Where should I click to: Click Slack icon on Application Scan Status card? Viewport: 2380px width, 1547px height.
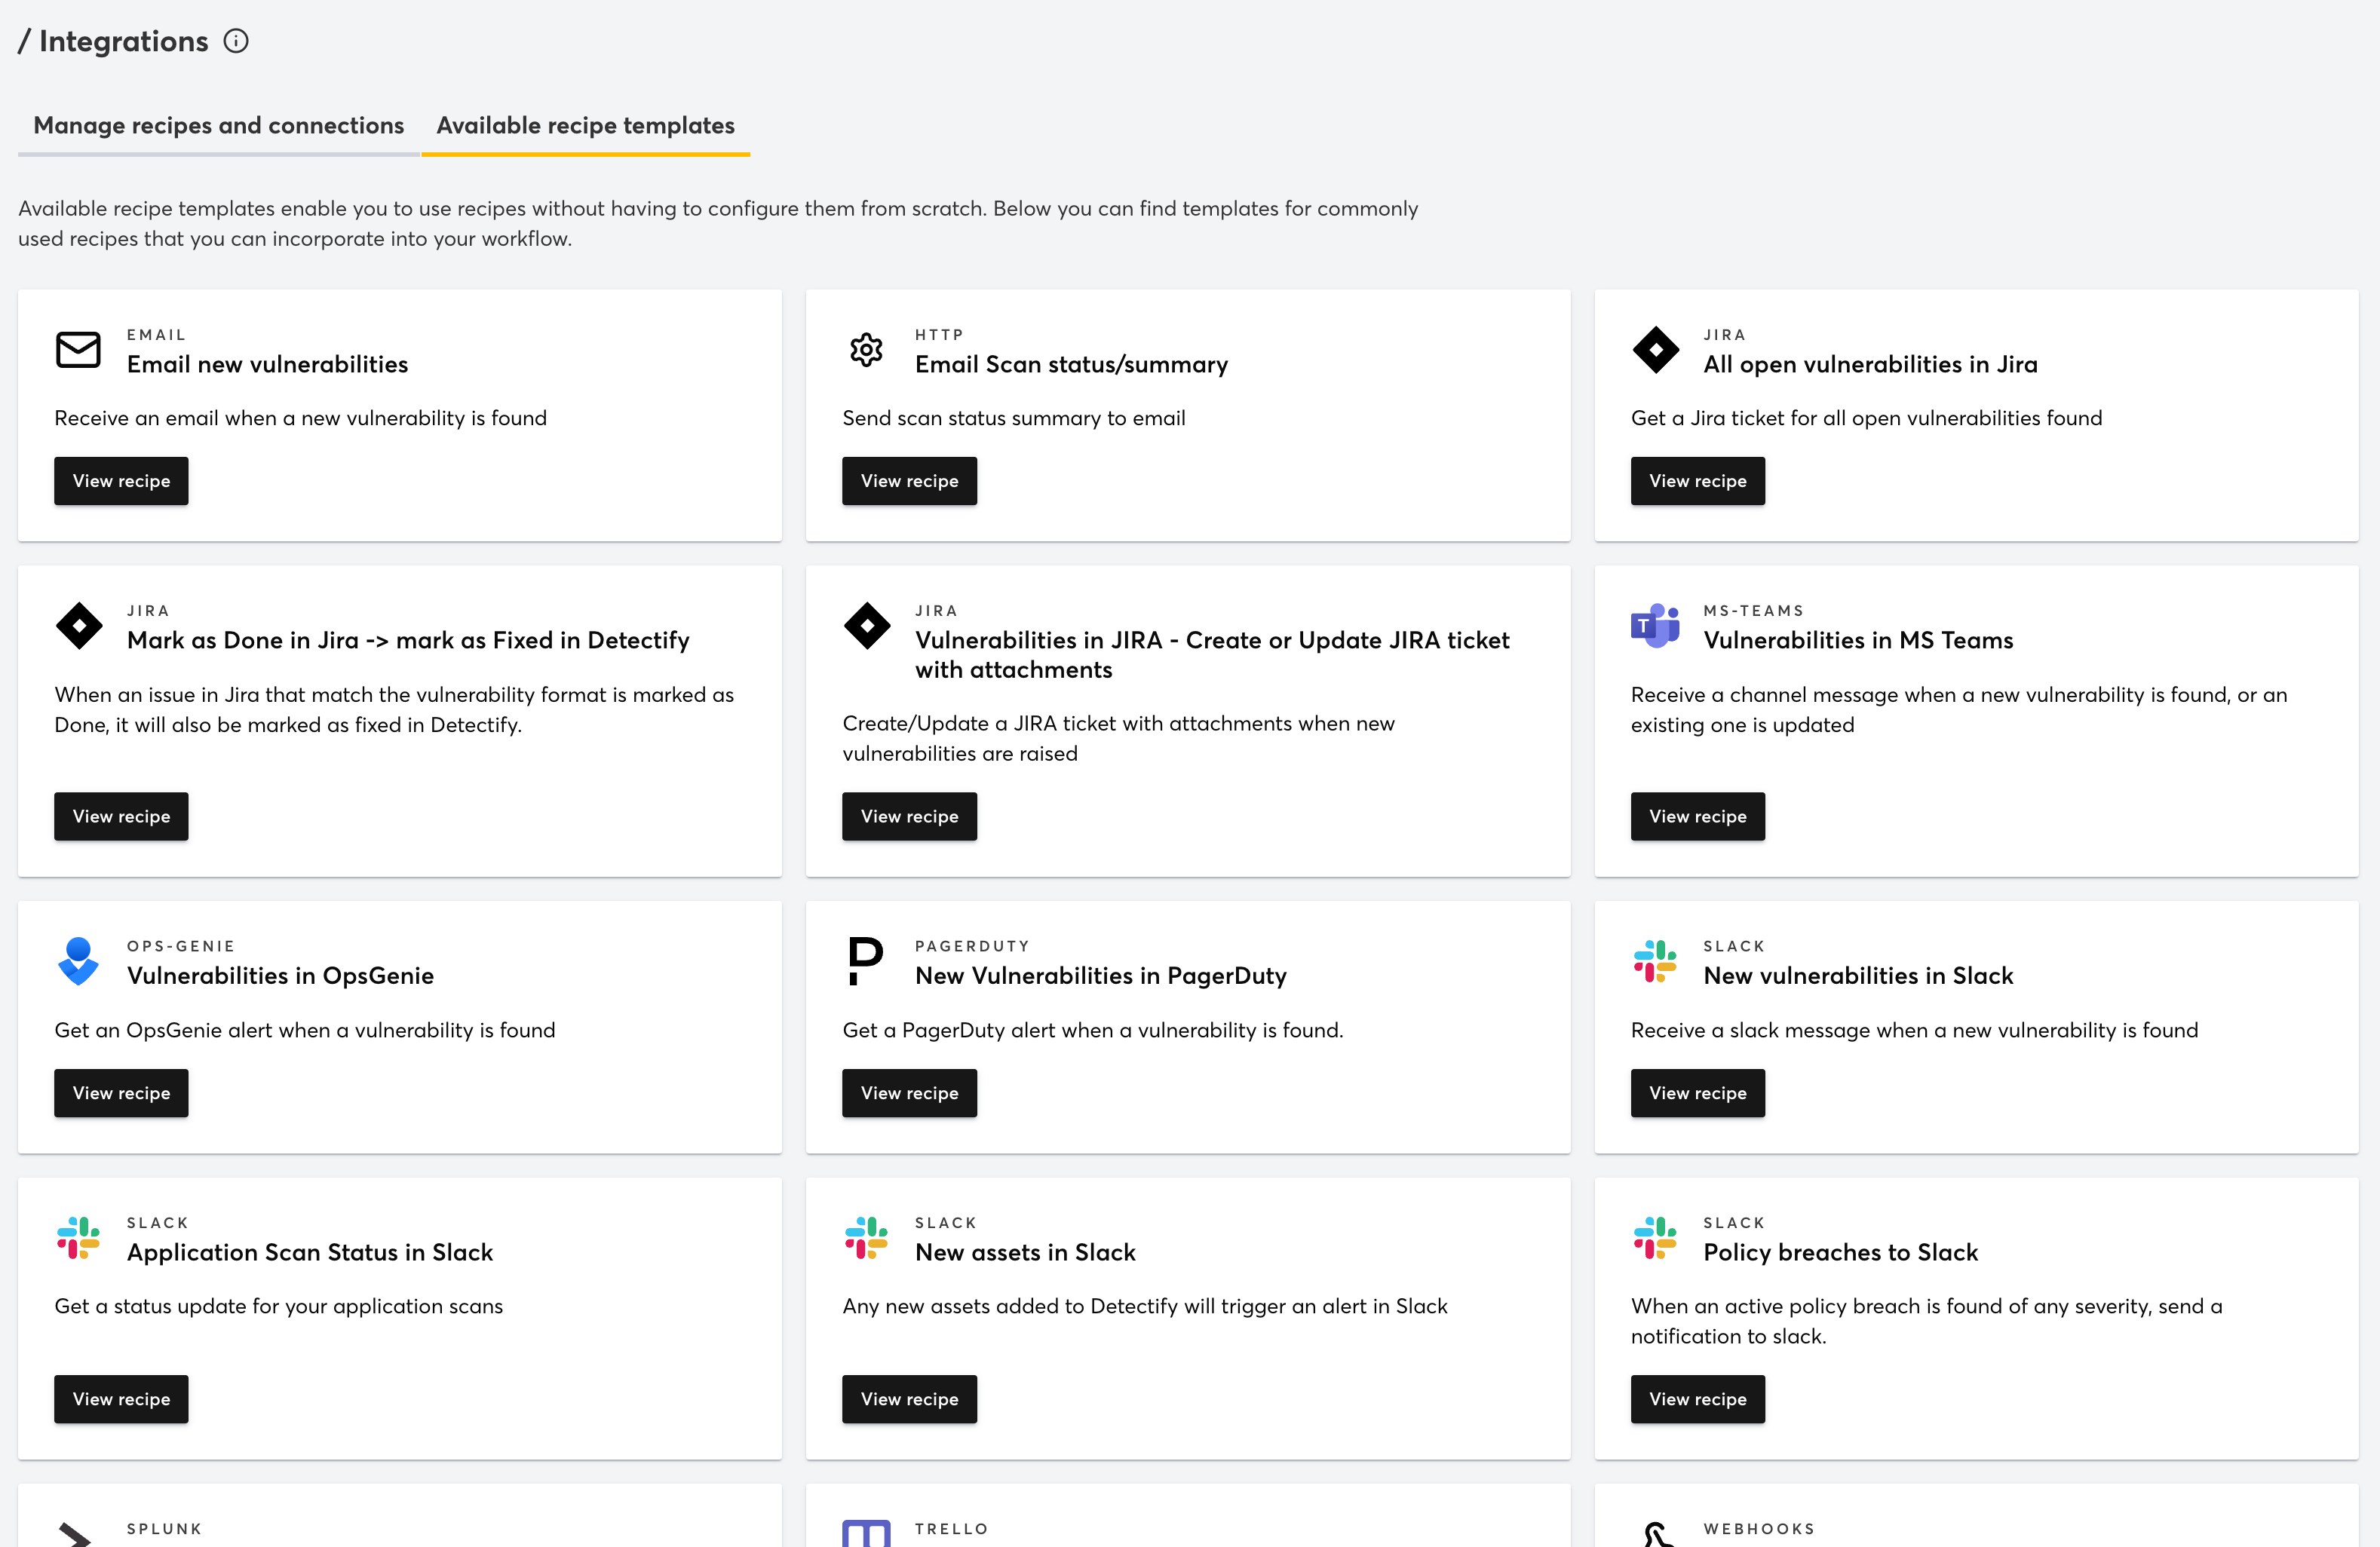pyautogui.click(x=78, y=1238)
